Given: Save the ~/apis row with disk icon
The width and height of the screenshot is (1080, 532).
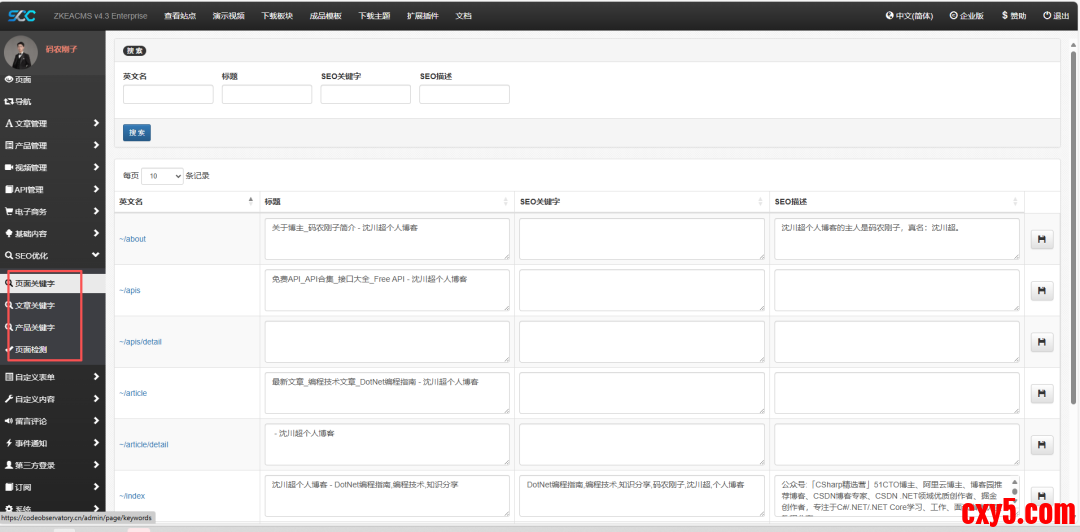Looking at the screenshot, I should click(x=1041, y=291).
